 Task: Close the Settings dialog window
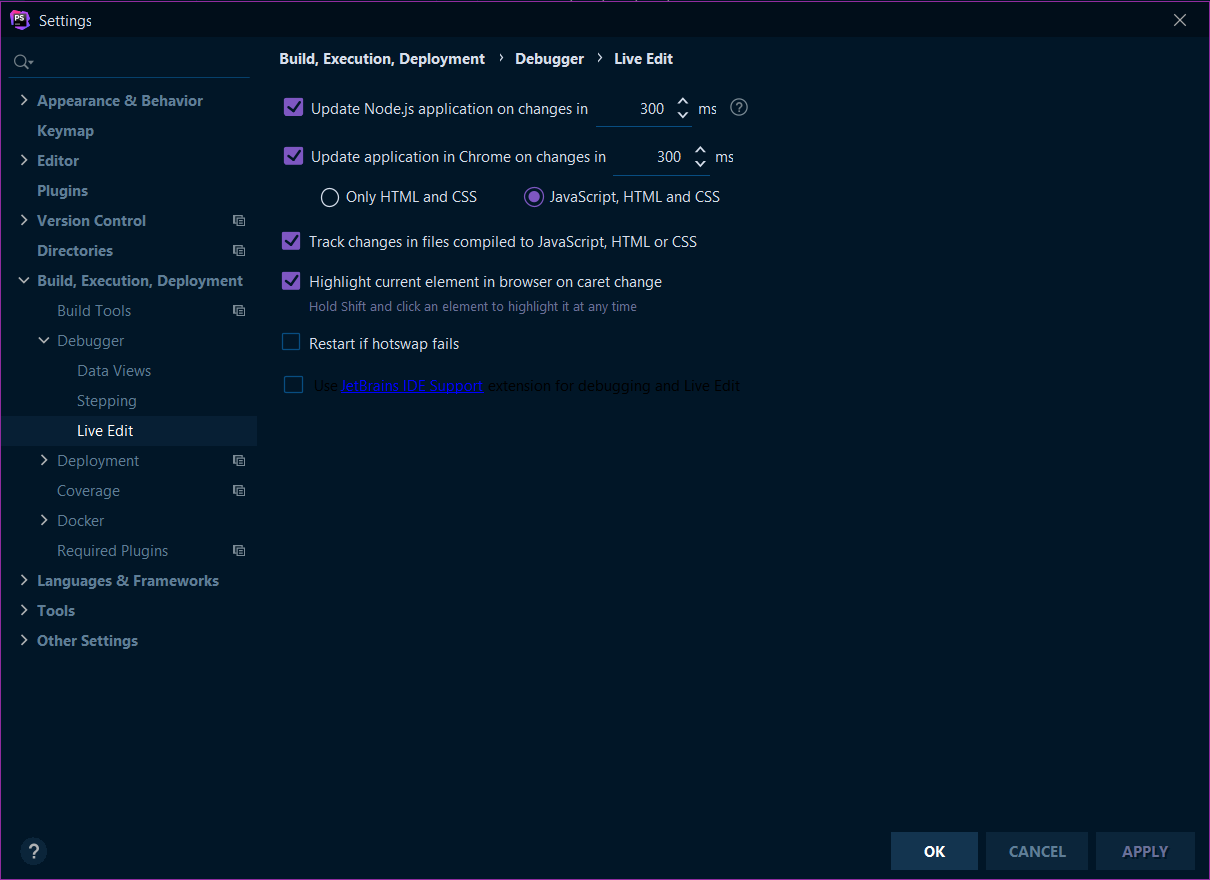(x=1180, y=20)
